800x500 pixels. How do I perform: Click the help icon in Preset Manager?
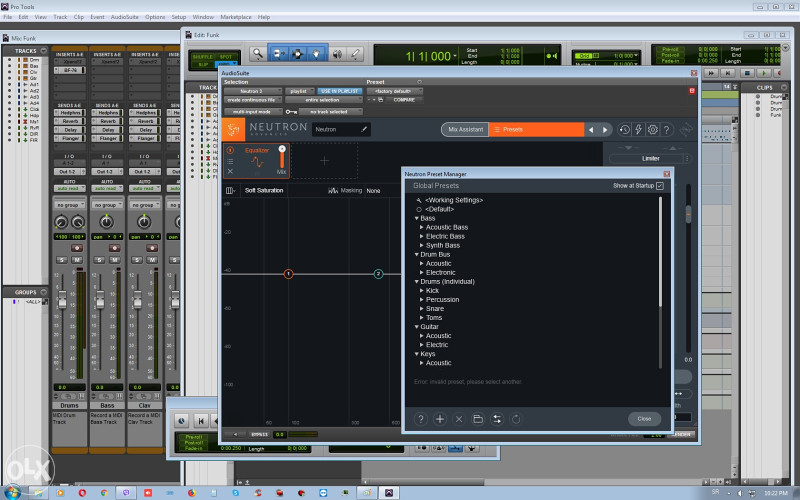(x=420, y=419)
